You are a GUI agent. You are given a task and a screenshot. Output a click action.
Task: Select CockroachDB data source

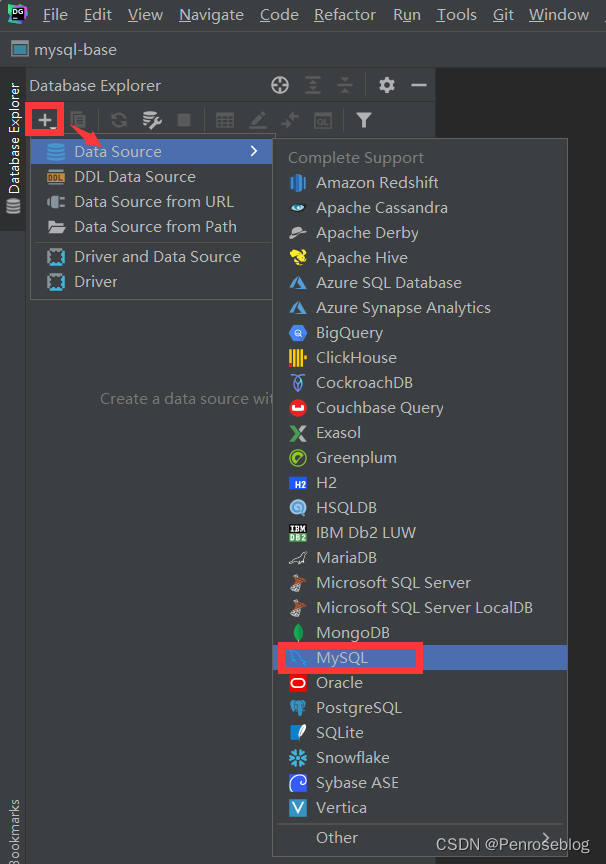[420, 382]
